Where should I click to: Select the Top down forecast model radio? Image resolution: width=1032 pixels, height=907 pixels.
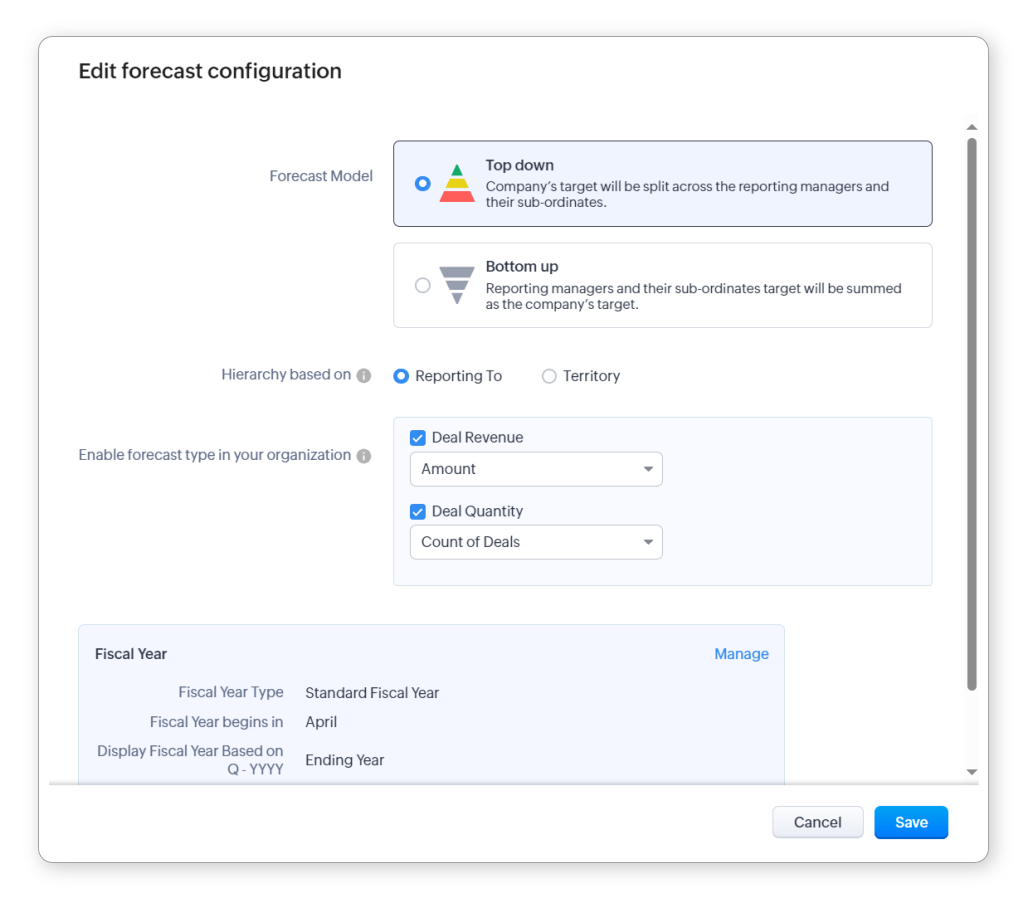[x=423, y=184]
